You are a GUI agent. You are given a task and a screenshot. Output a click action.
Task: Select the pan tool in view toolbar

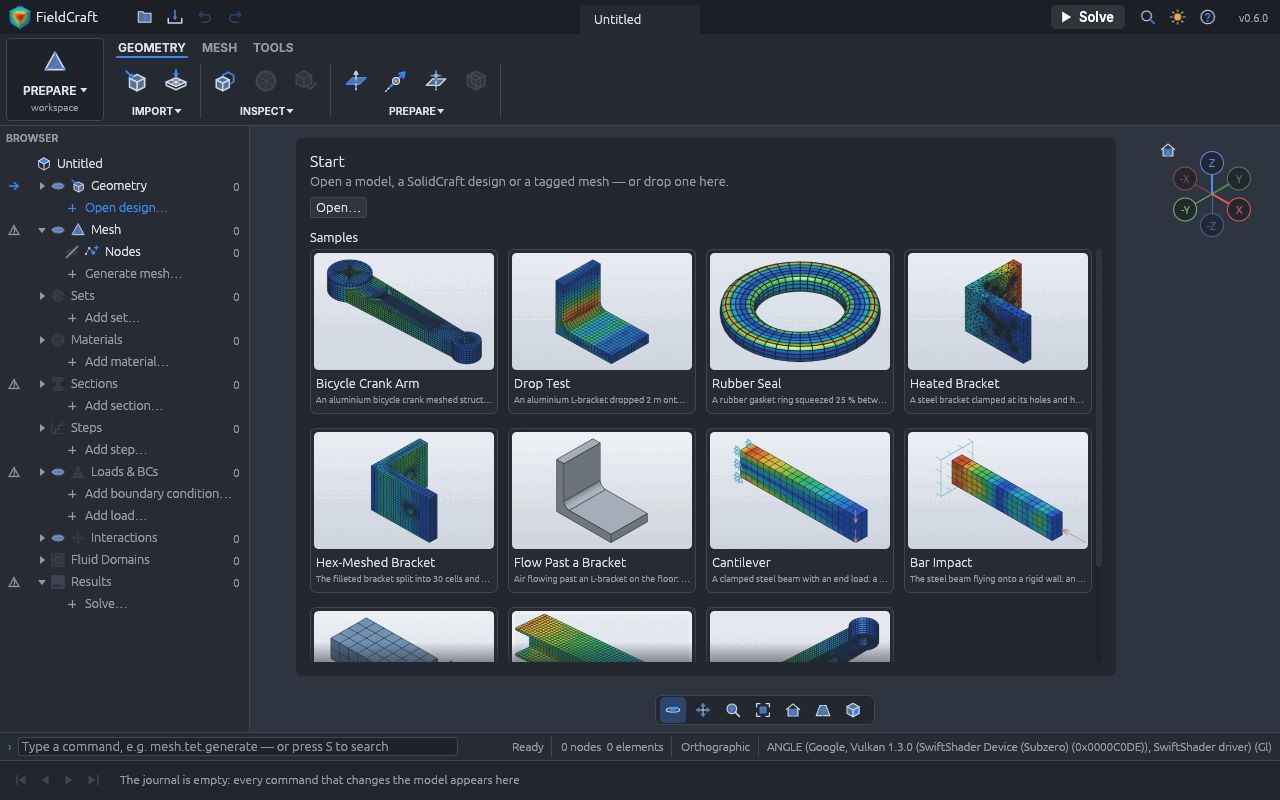coord(703,710)
